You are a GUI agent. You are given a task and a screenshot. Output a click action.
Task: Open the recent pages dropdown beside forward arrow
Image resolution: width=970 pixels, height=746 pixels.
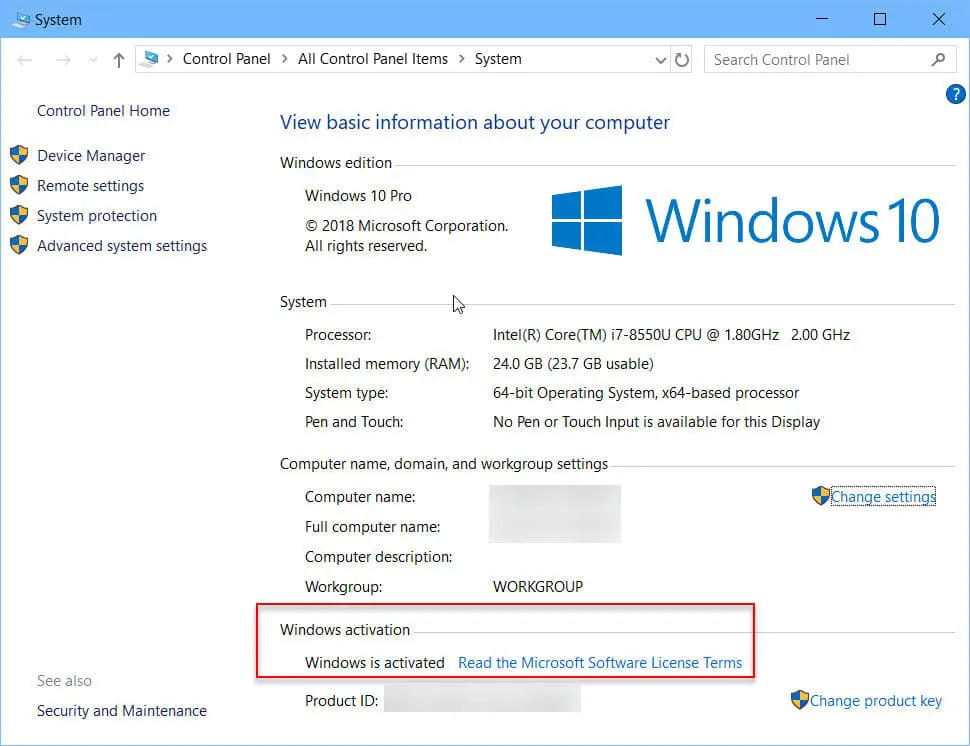(93, 59)
